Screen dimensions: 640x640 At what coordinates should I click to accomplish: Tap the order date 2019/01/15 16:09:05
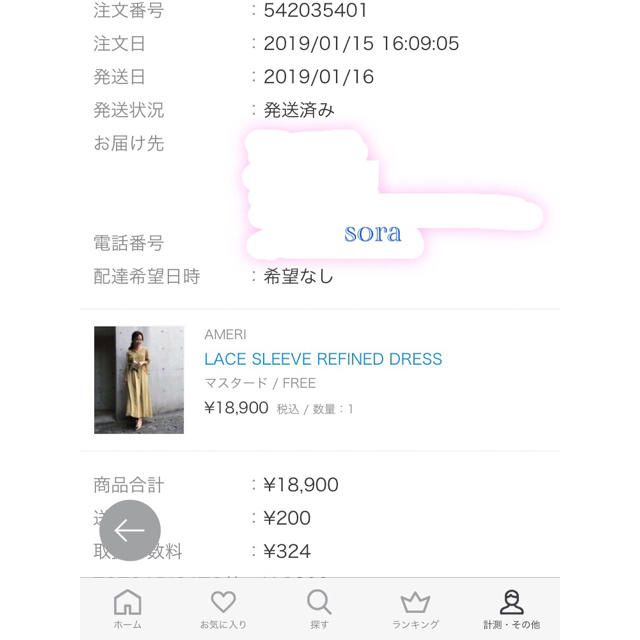pos(361,44)
